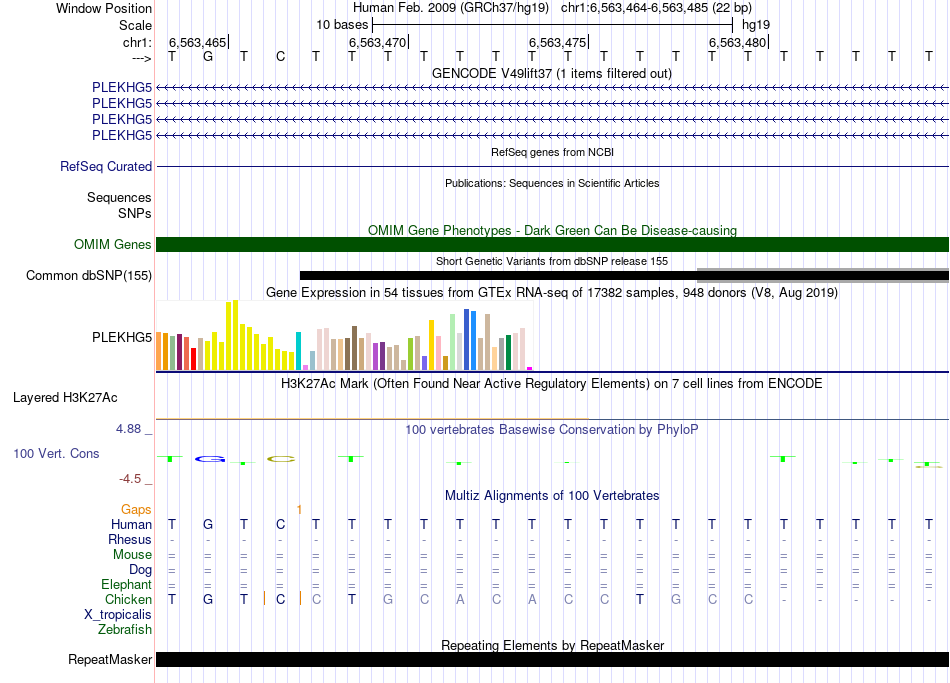The height and width of the screenshot is (683, 950).
Task: Click the Human alignment row label
Action: 131,525
